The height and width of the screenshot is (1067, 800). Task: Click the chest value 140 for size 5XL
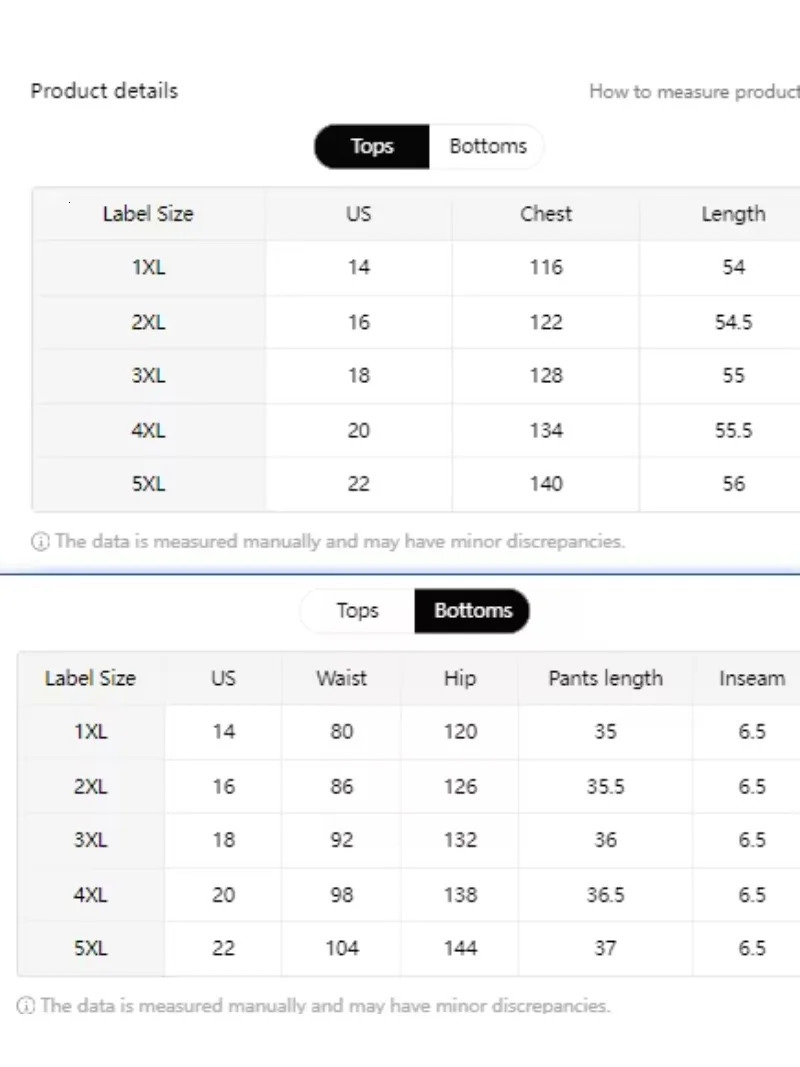546,484
